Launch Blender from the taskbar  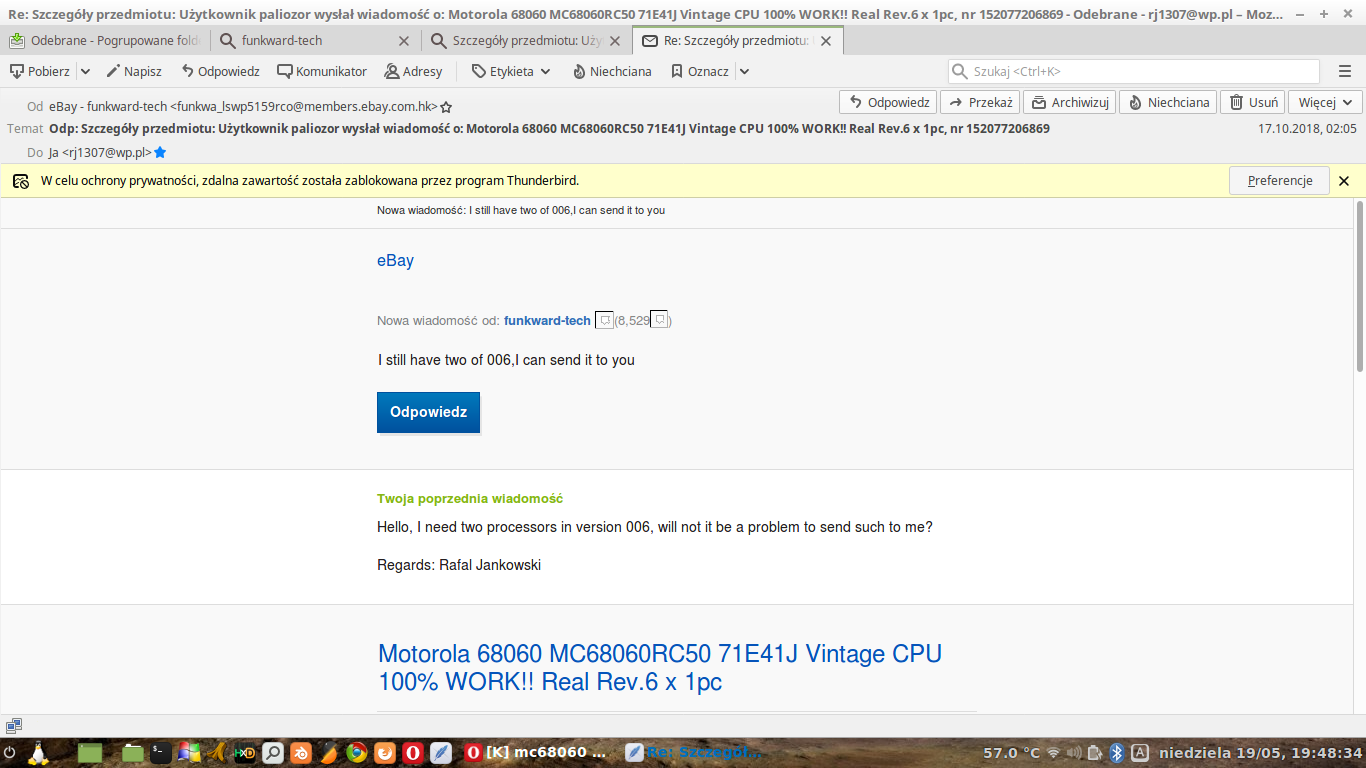pyautogui.click(x=300, y=753)
